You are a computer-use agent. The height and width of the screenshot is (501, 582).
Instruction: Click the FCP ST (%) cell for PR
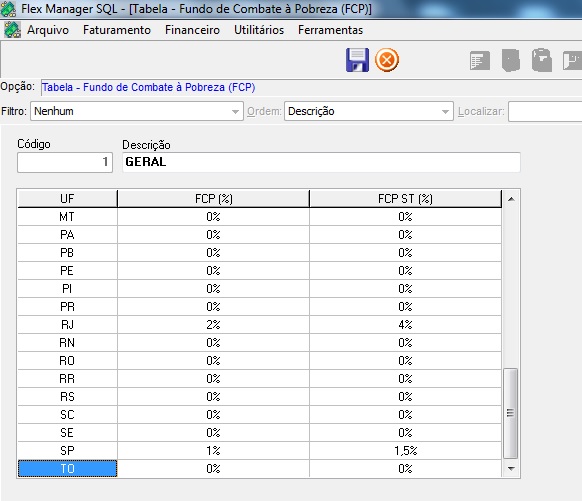tap(405, 307)
